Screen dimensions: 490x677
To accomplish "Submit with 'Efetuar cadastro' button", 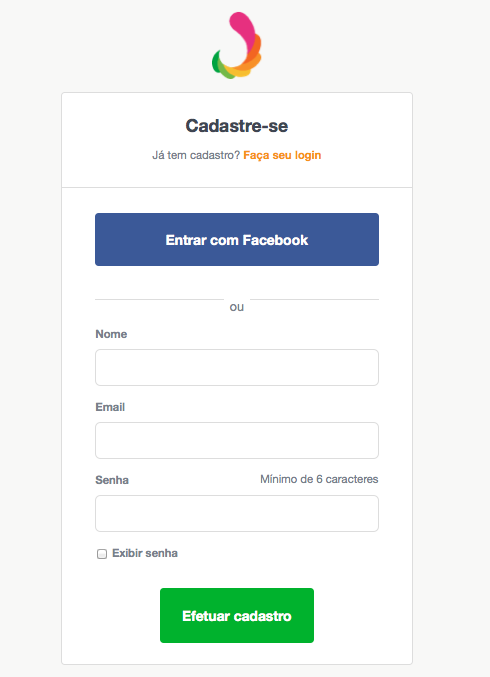I will (x=237, y=615).
